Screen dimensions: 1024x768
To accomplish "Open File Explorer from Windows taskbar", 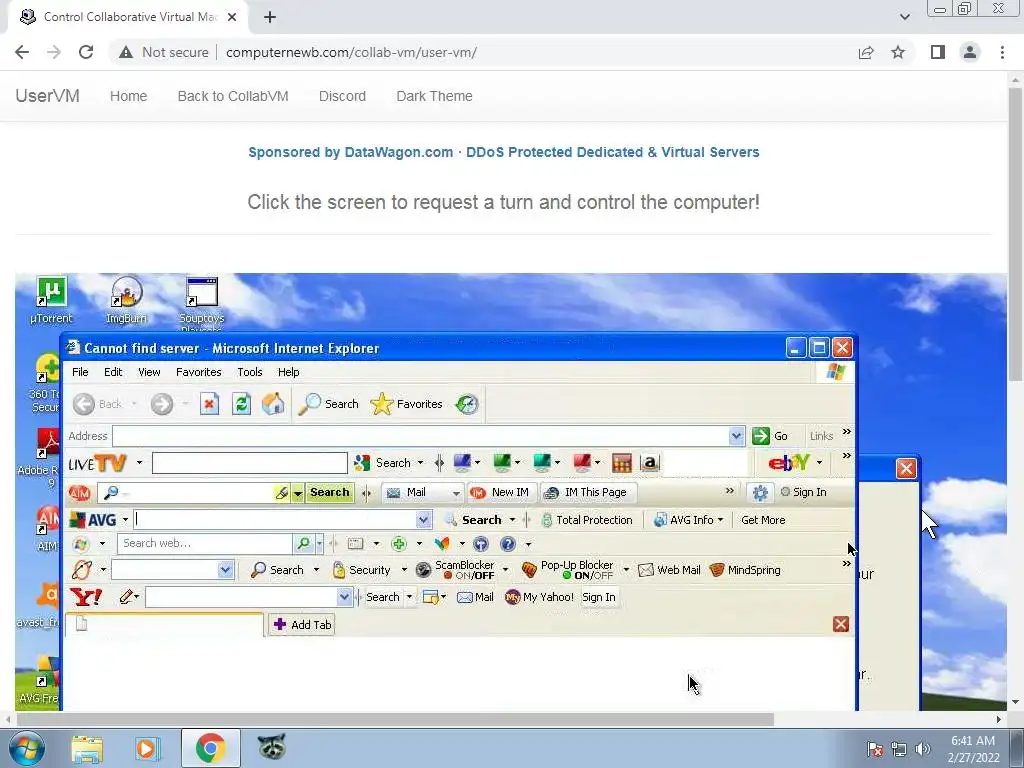I will coord(87,748).
